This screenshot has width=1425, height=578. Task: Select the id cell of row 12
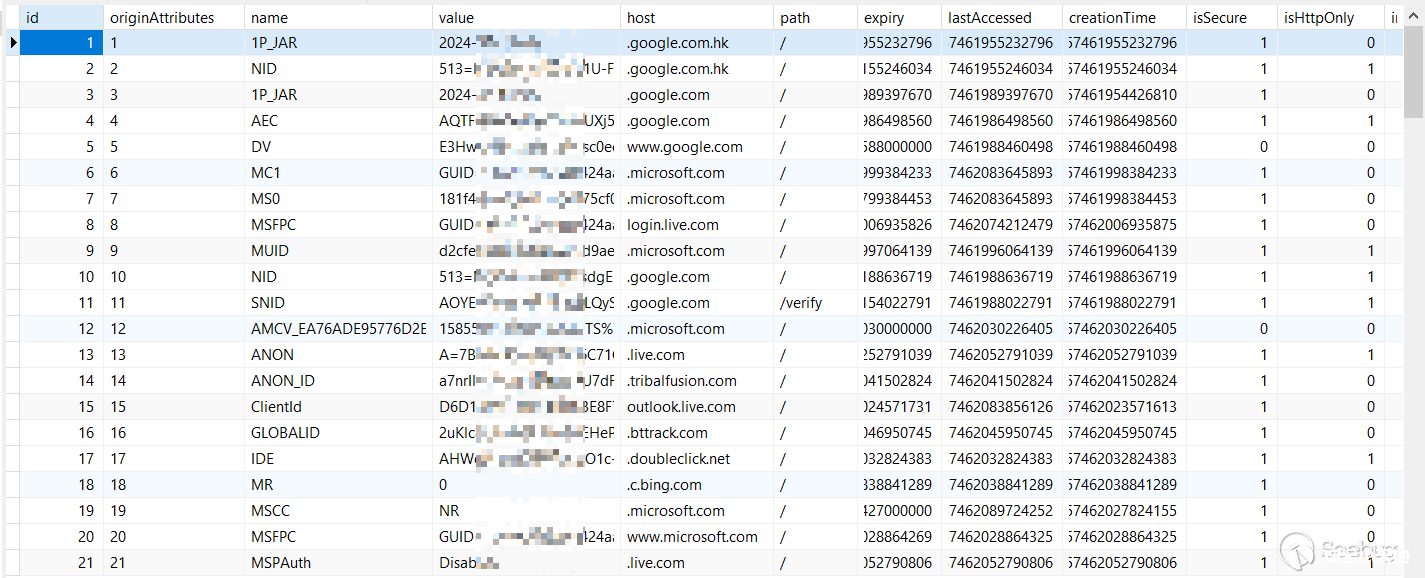60,329
